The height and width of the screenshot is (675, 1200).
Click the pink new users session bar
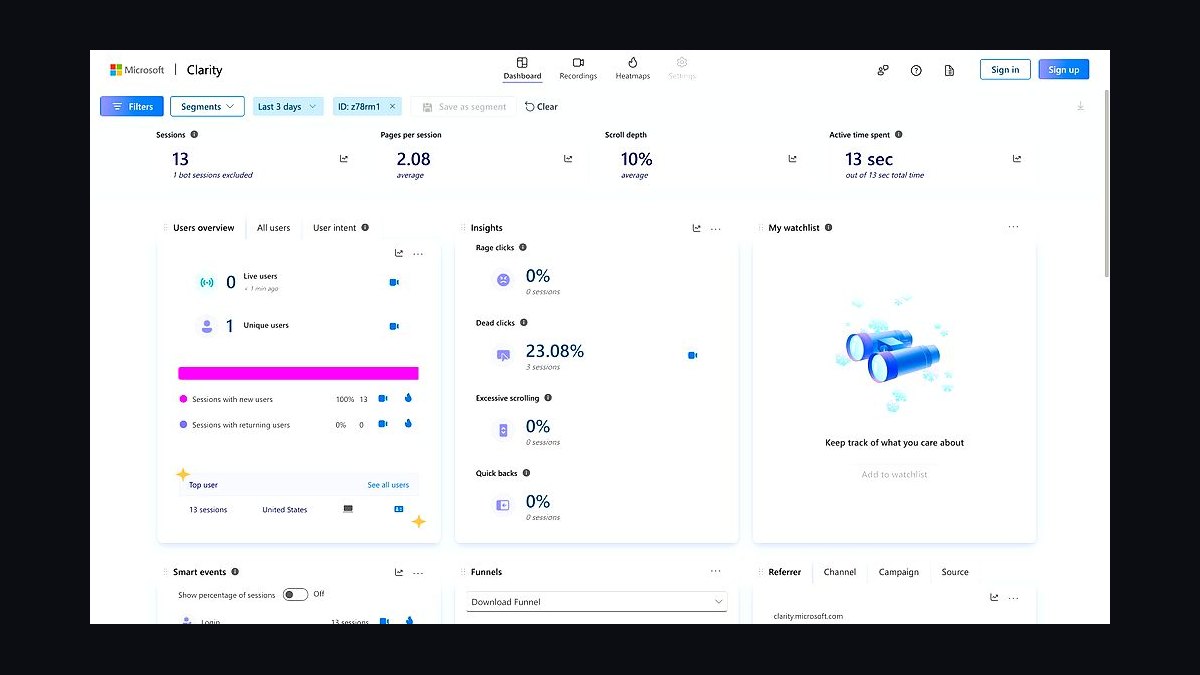point(298,373)
